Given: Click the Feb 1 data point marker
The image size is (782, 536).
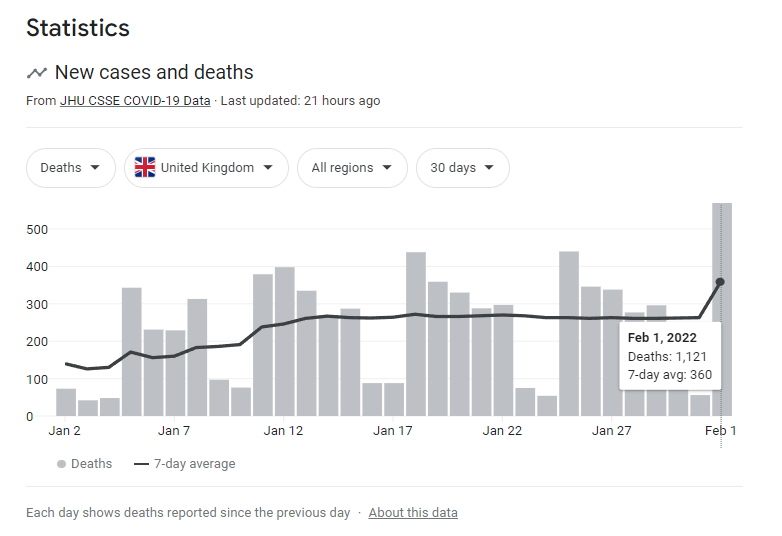Looking at the screenshot, I should (x=720, y=282).
